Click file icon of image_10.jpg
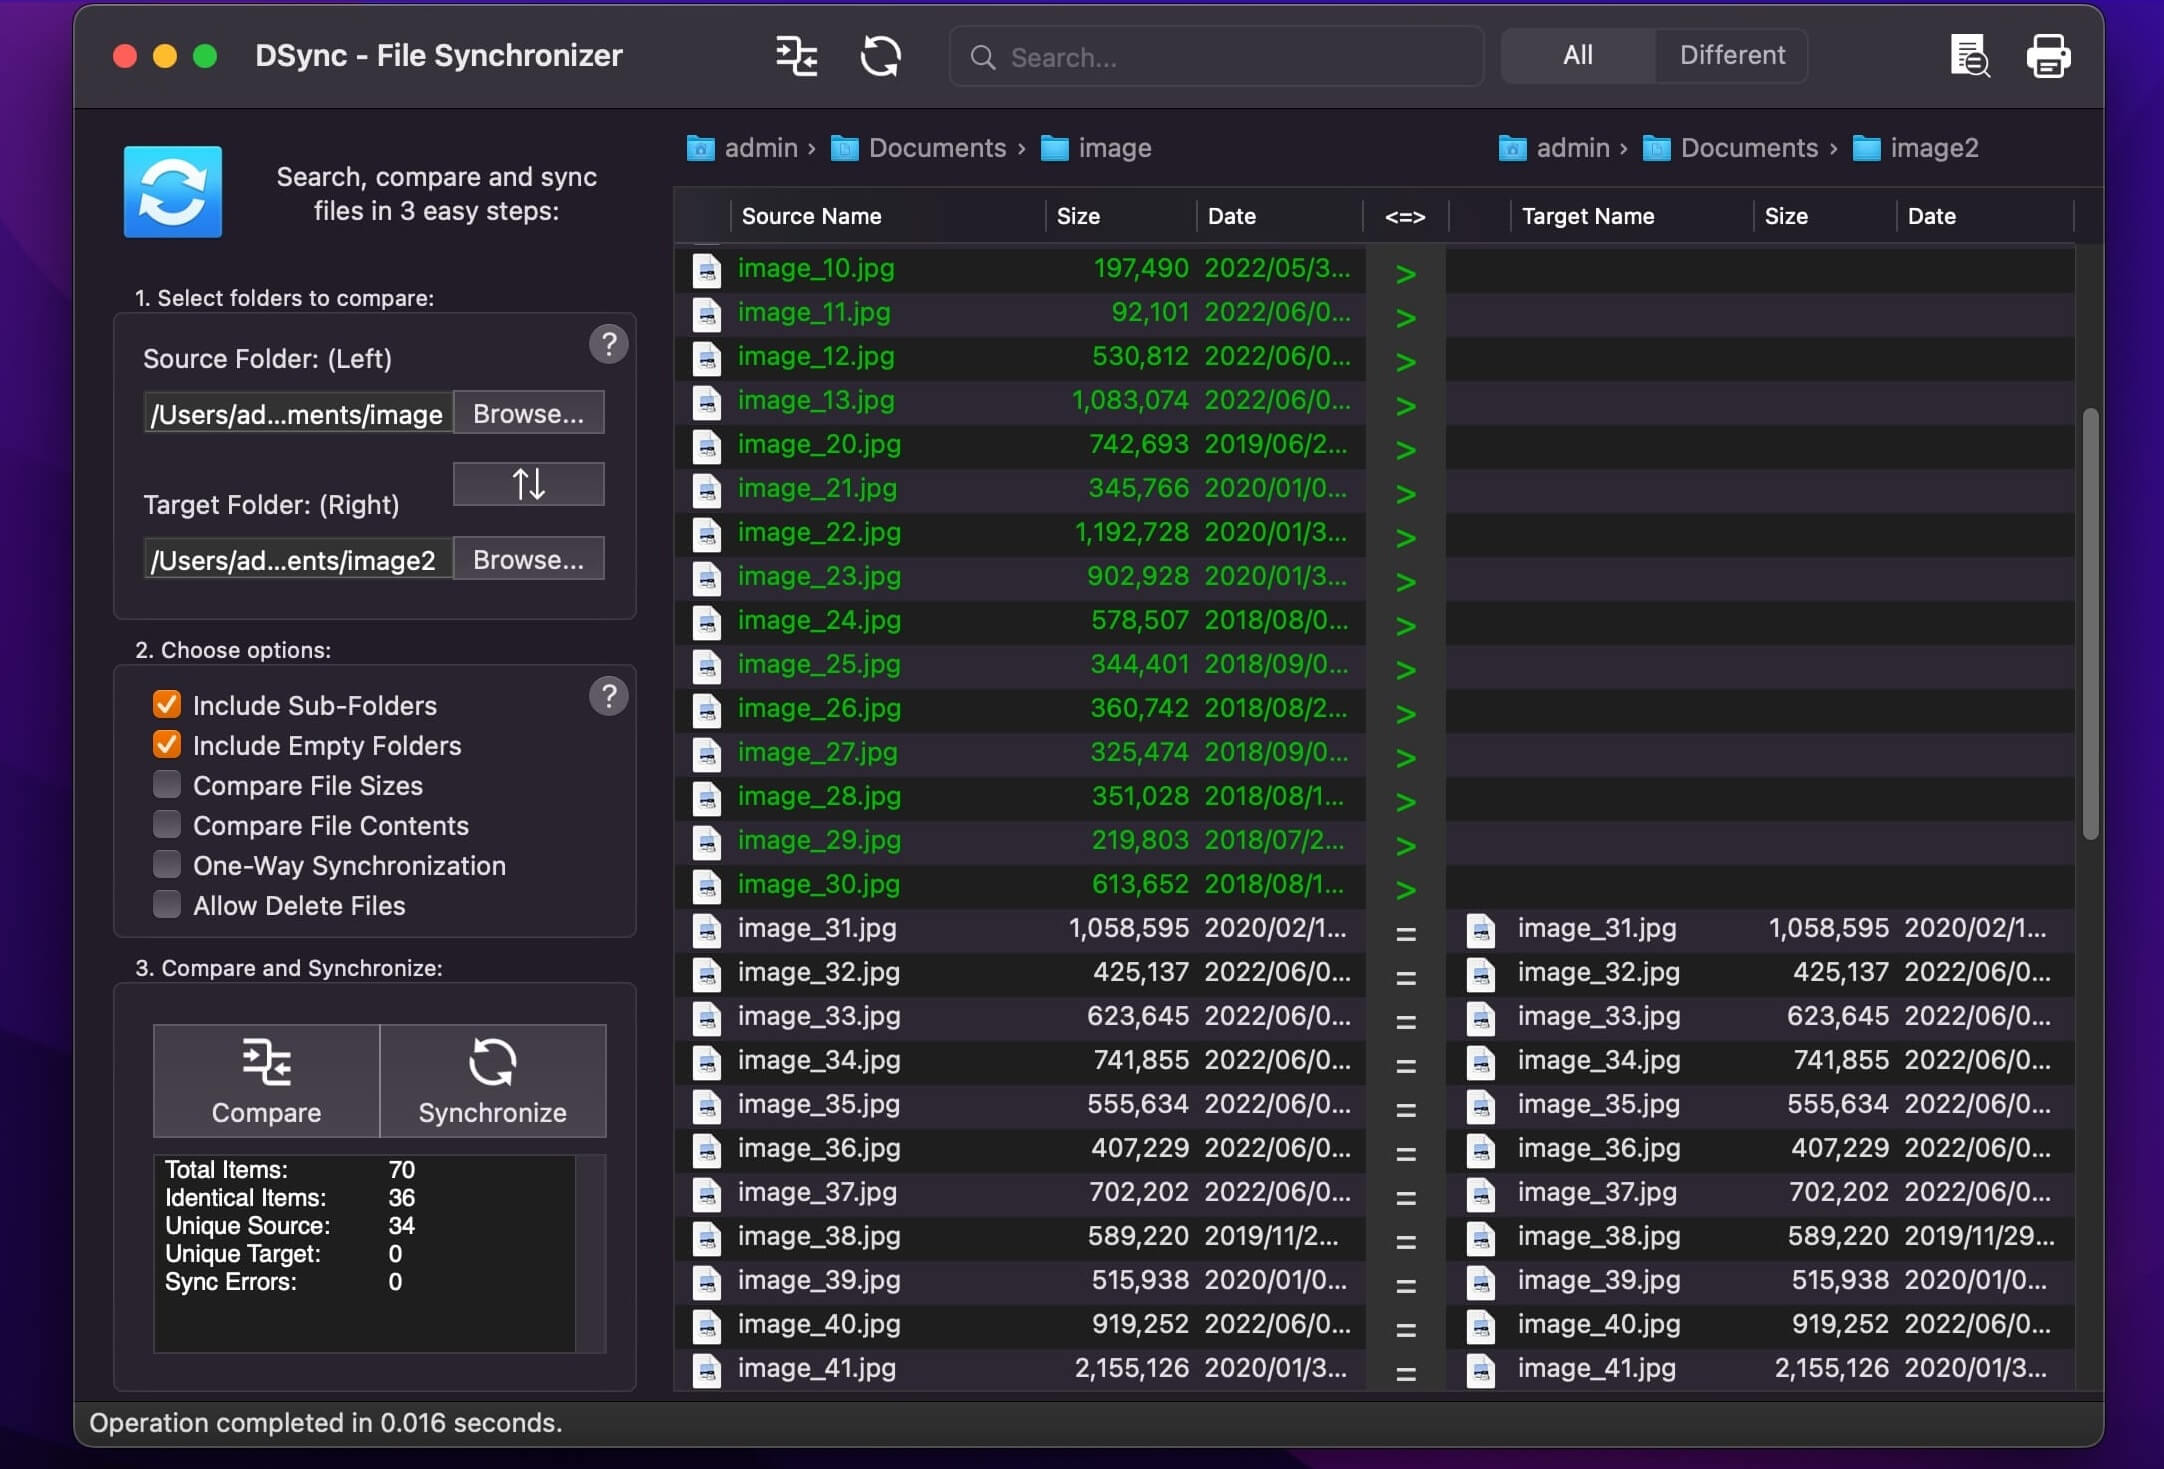Screen dimensions: 2164x1469 click(707, 270)
